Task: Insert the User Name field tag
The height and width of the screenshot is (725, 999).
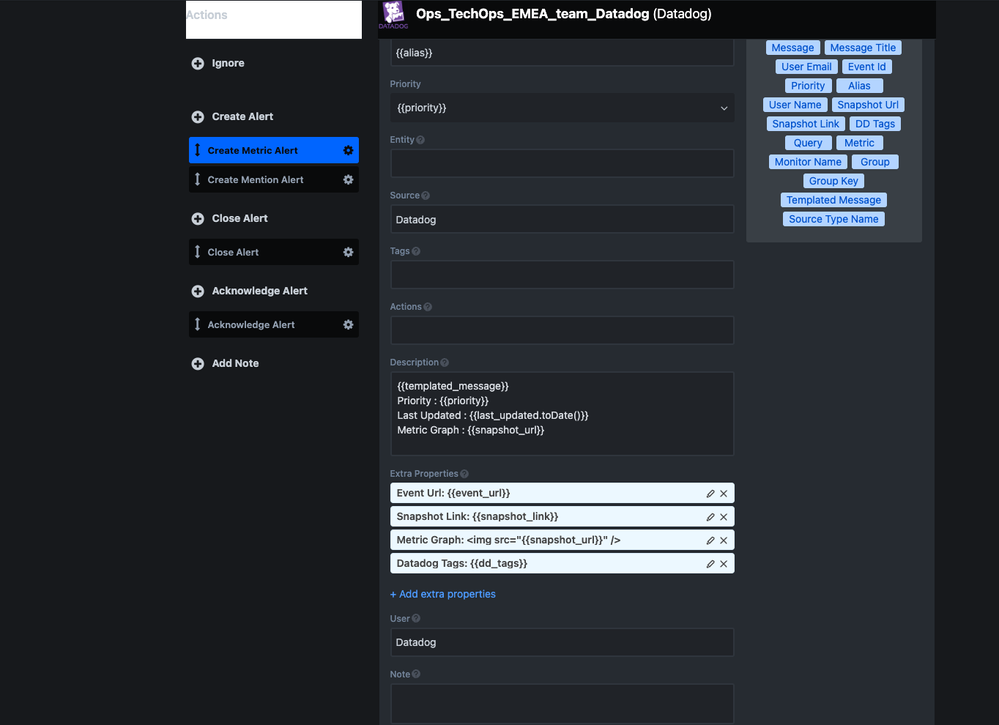Action: (x=795, y=105)
